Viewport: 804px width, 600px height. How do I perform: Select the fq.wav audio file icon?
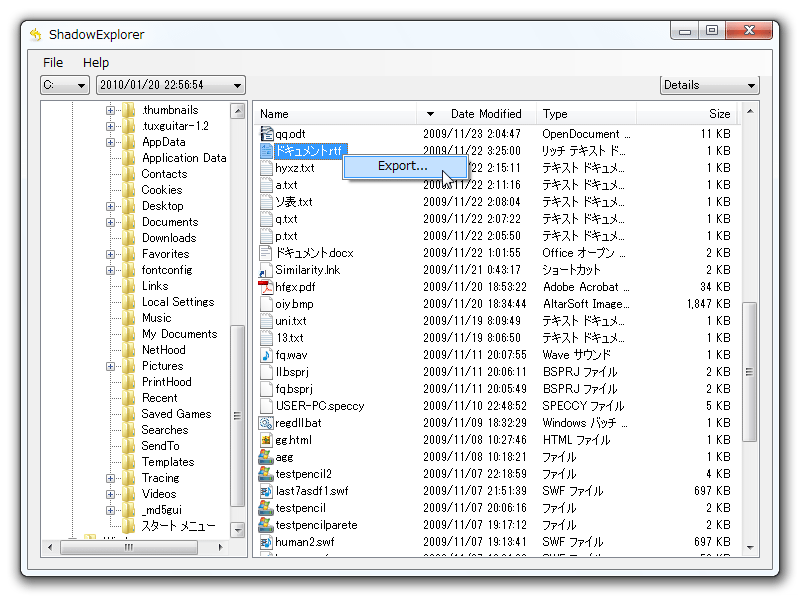(x=266, y=355)
